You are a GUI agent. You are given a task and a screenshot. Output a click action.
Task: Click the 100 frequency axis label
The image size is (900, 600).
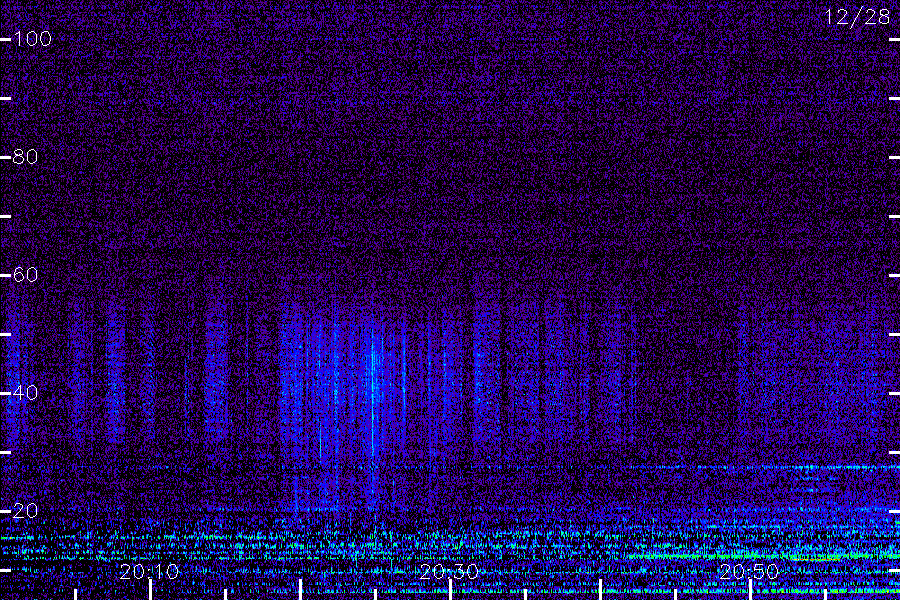click(32, 39)
